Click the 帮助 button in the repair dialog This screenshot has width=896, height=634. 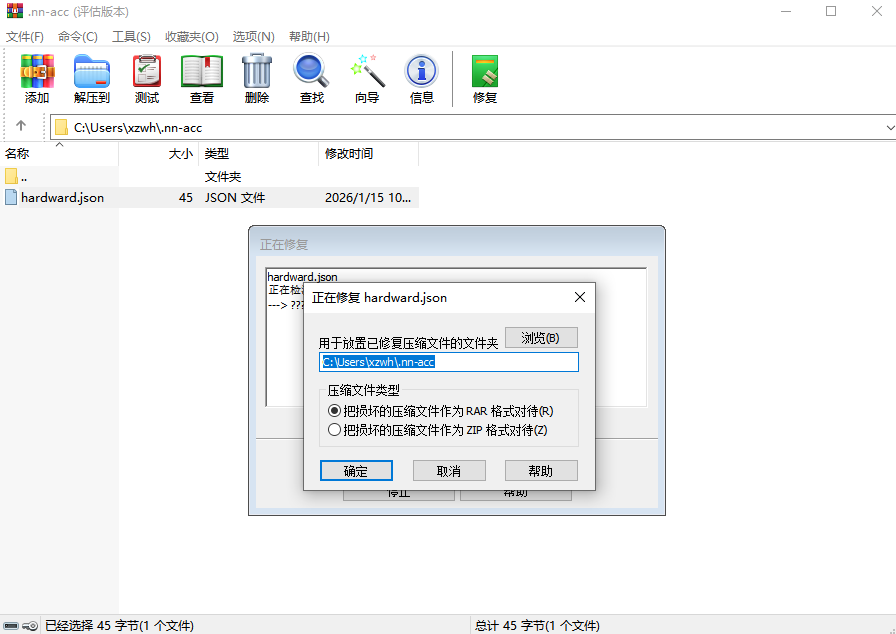[541, 471]
